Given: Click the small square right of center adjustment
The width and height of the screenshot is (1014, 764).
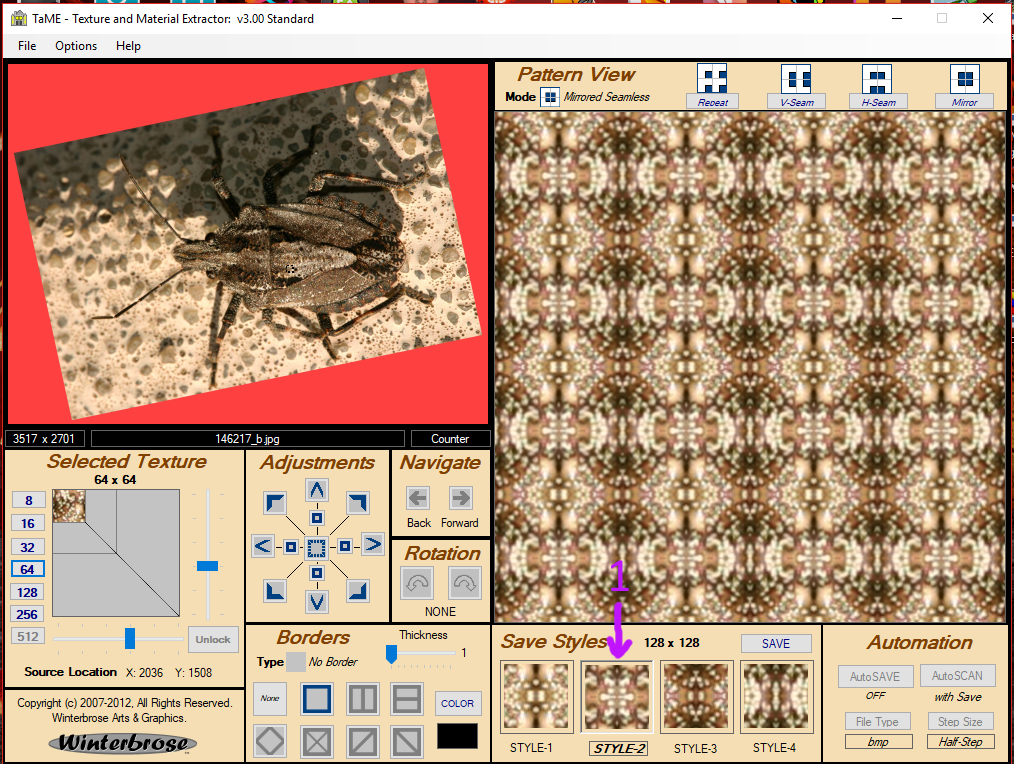Looking at the screenshot, I should click(345, 547).
